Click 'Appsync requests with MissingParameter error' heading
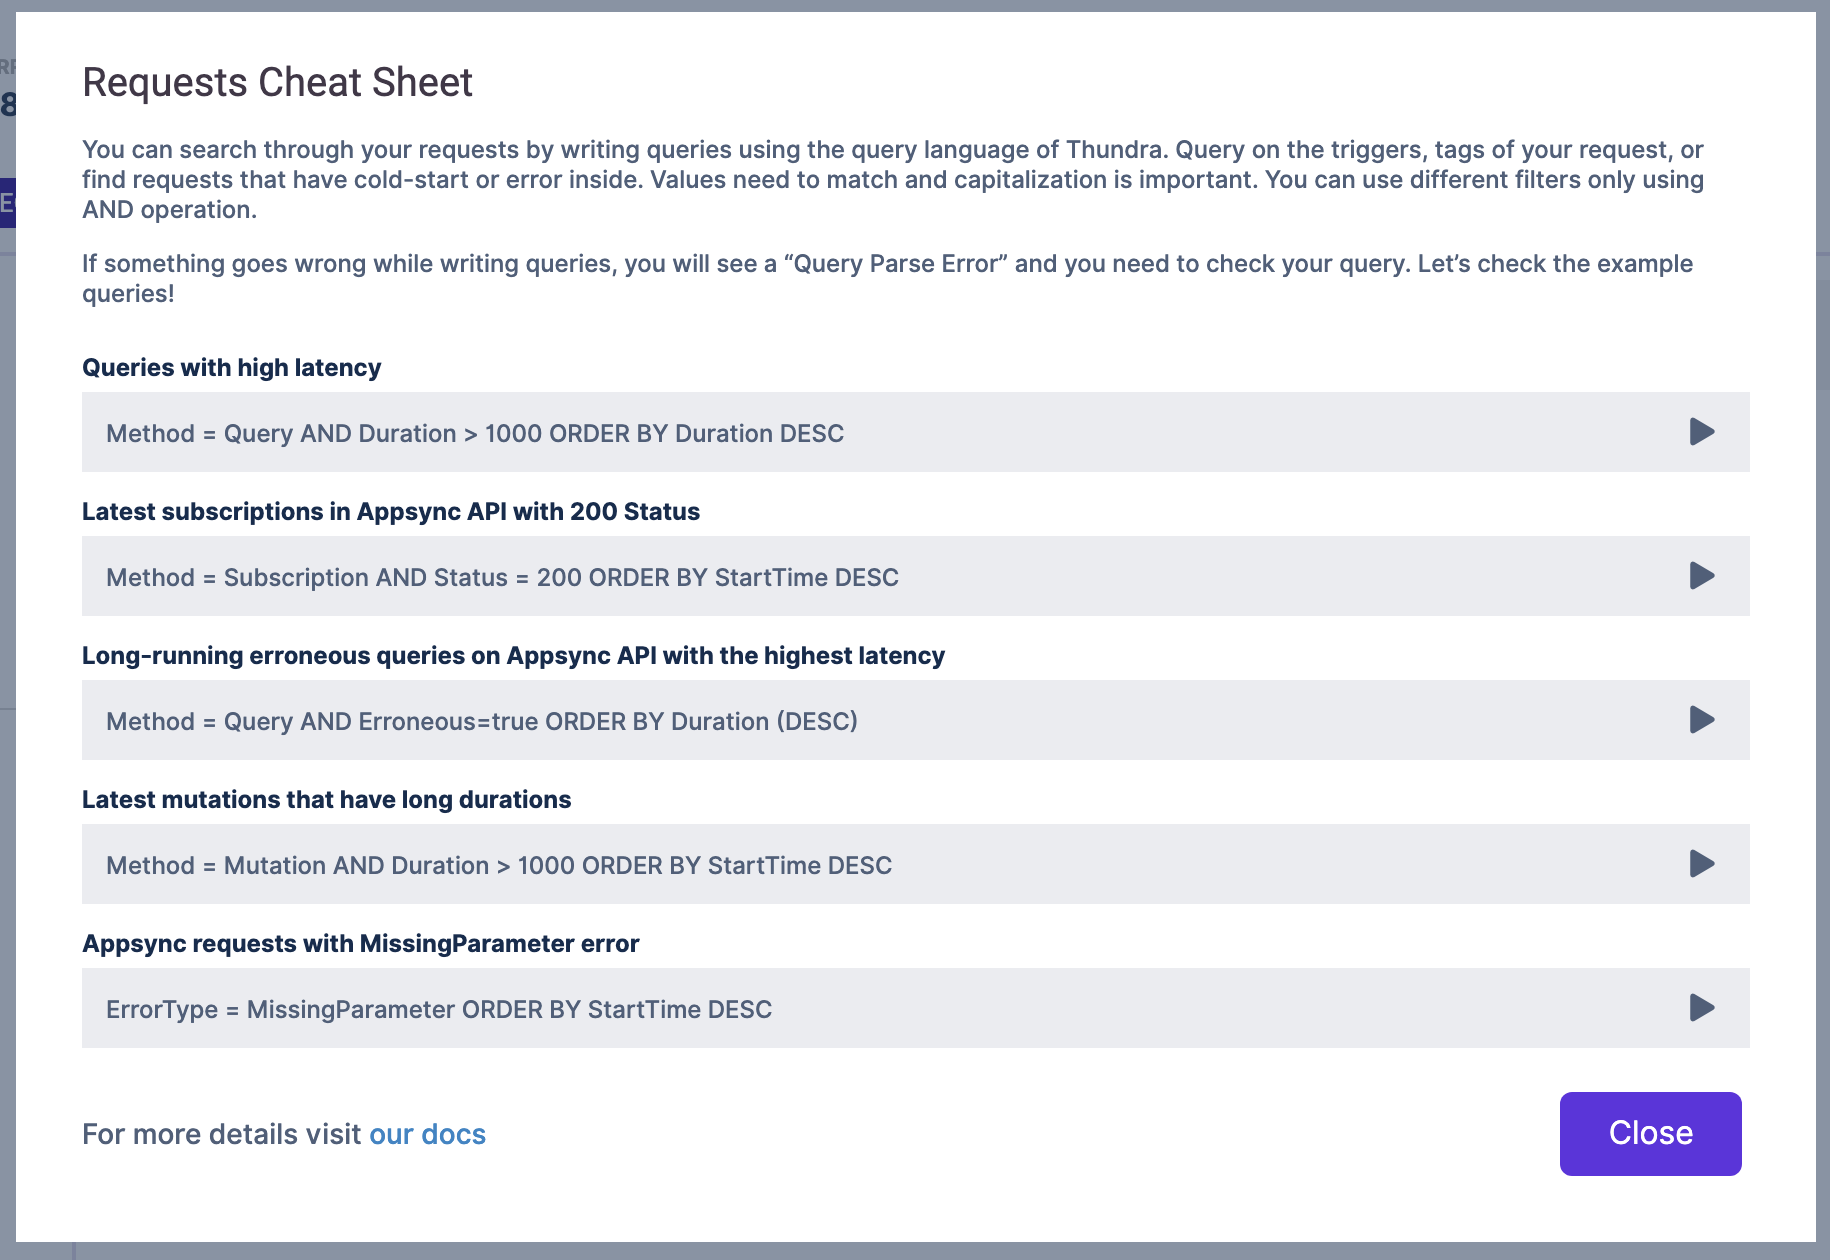The height and width of the screenshot is (1260, 1830). pyautogui.click(x=360, y=944)
